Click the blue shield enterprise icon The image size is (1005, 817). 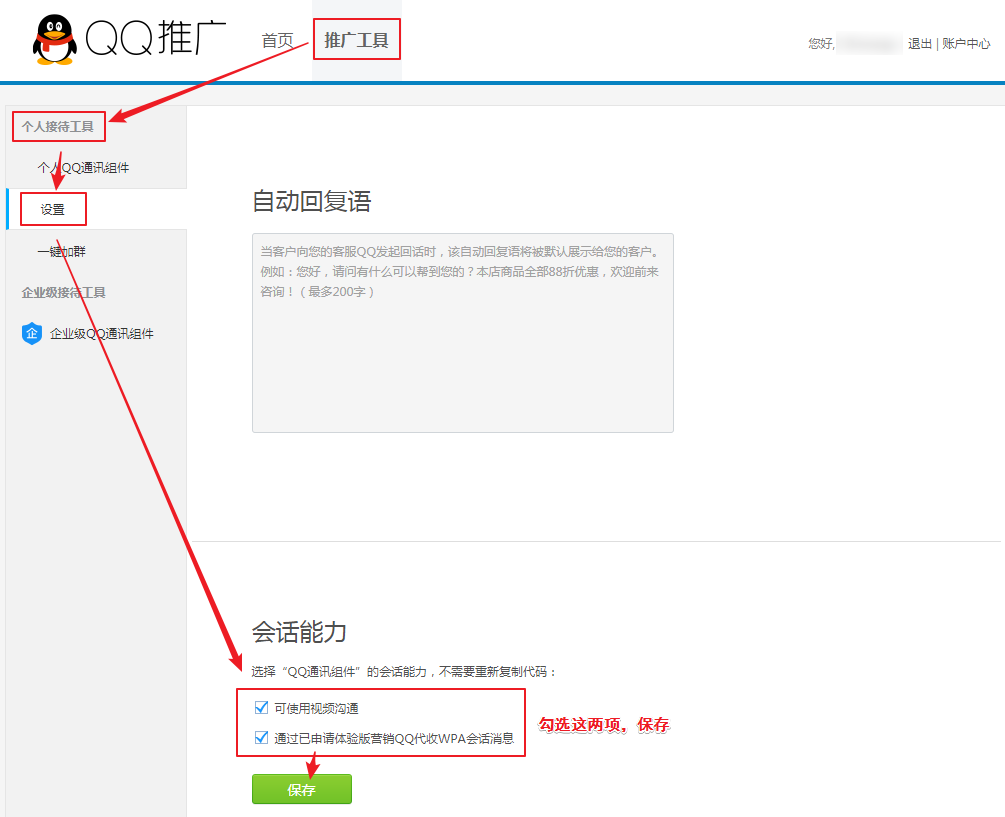[31, 333]
